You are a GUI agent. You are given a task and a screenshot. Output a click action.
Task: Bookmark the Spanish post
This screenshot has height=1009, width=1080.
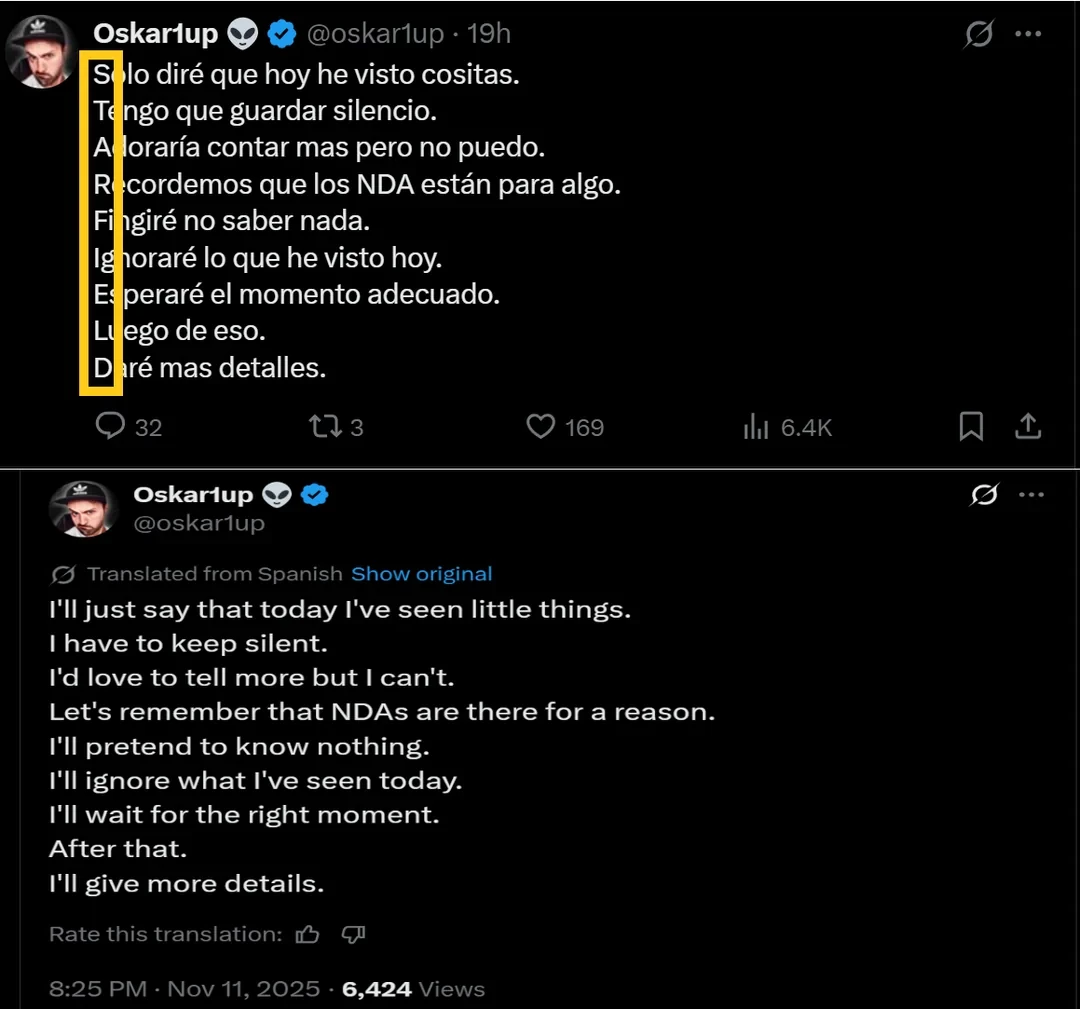click(x=971, y=427)
